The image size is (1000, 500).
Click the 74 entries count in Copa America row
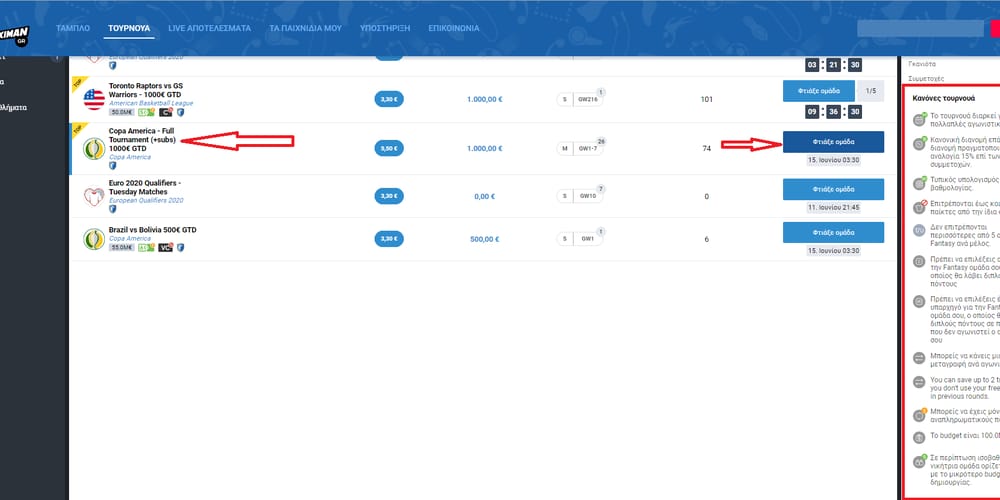click(707, 149)
